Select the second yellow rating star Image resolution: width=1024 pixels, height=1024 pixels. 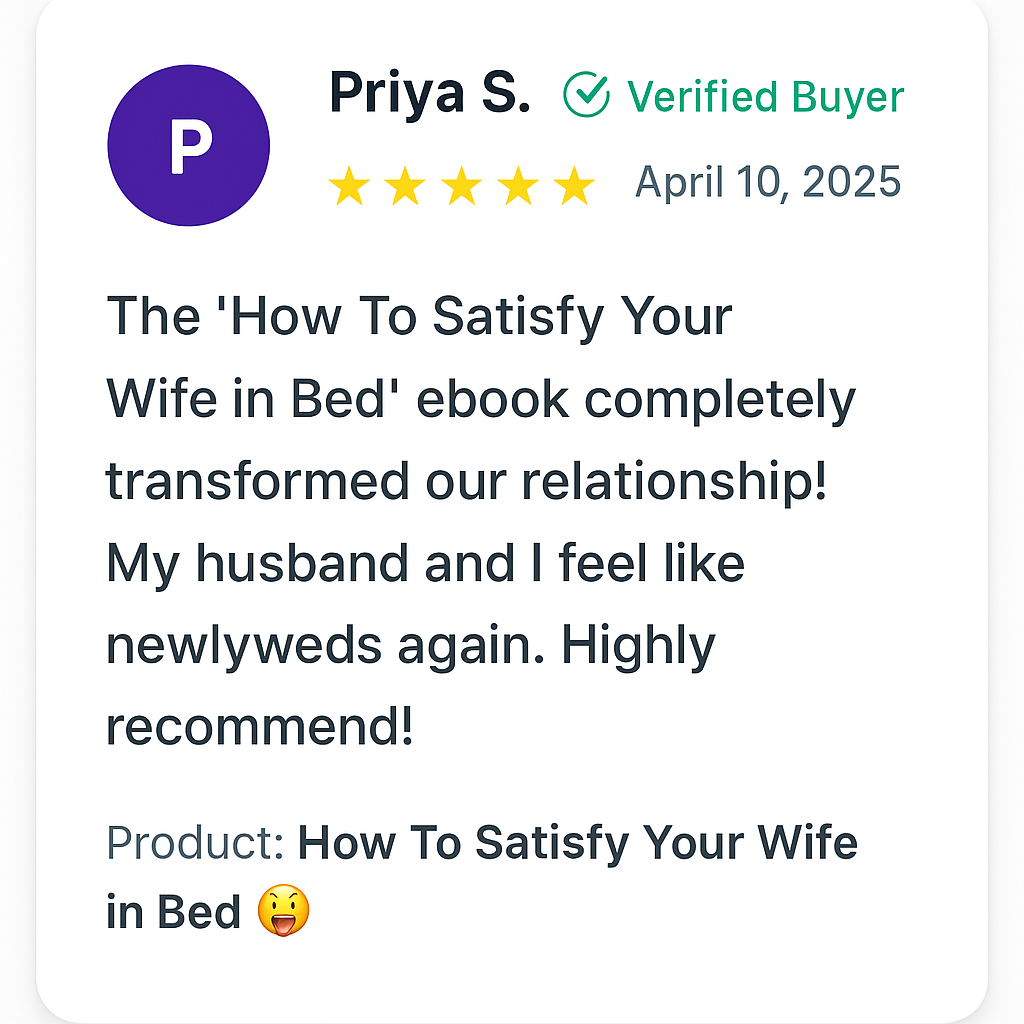coord(405,185)
